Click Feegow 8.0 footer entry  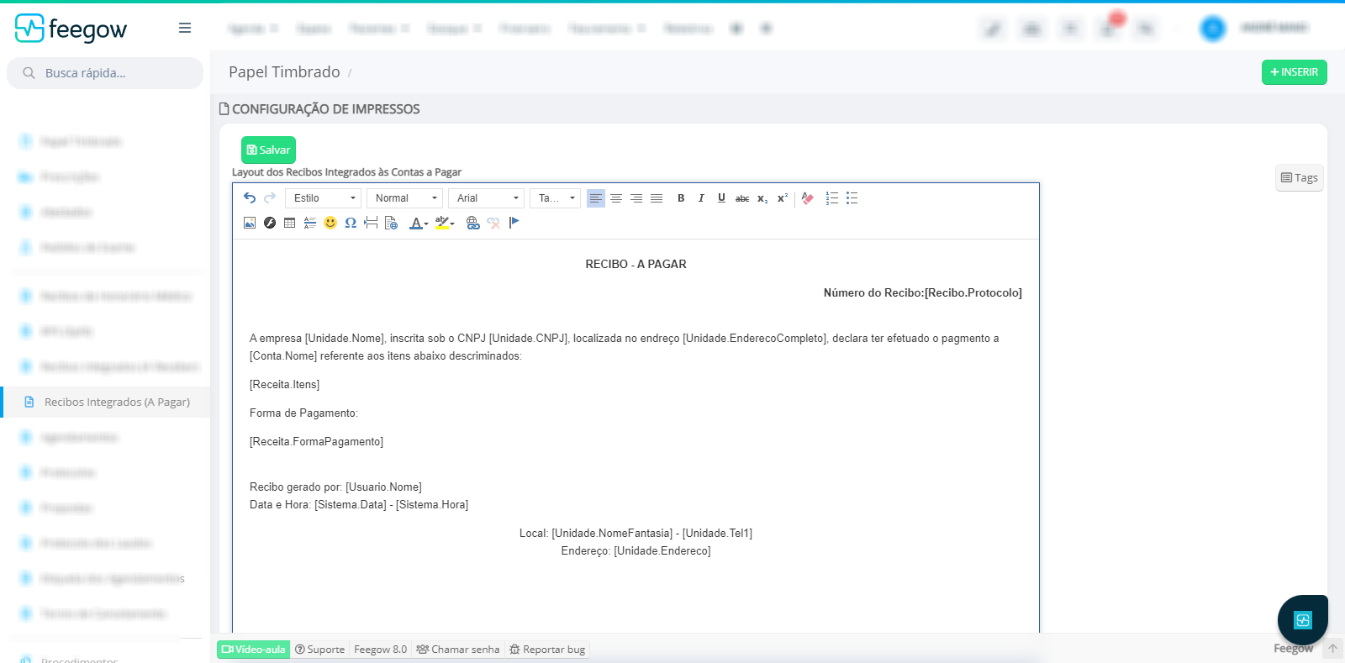click(x=380, y=649)
